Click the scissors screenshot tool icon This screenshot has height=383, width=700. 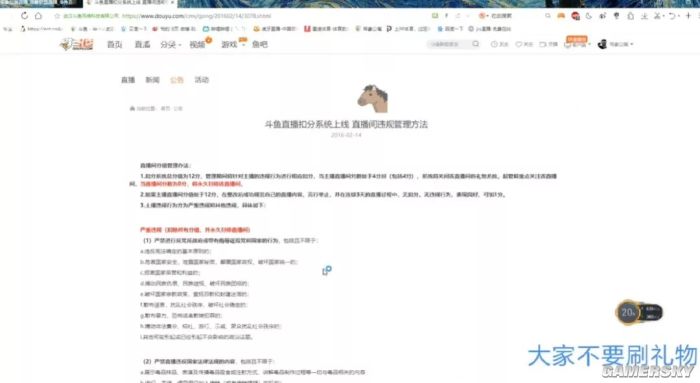(658, 16)
